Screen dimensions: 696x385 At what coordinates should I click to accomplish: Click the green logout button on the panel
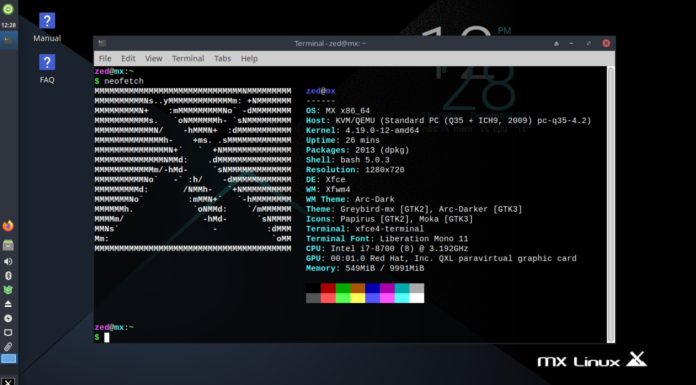pyautogui.click(x=8, y=9)
